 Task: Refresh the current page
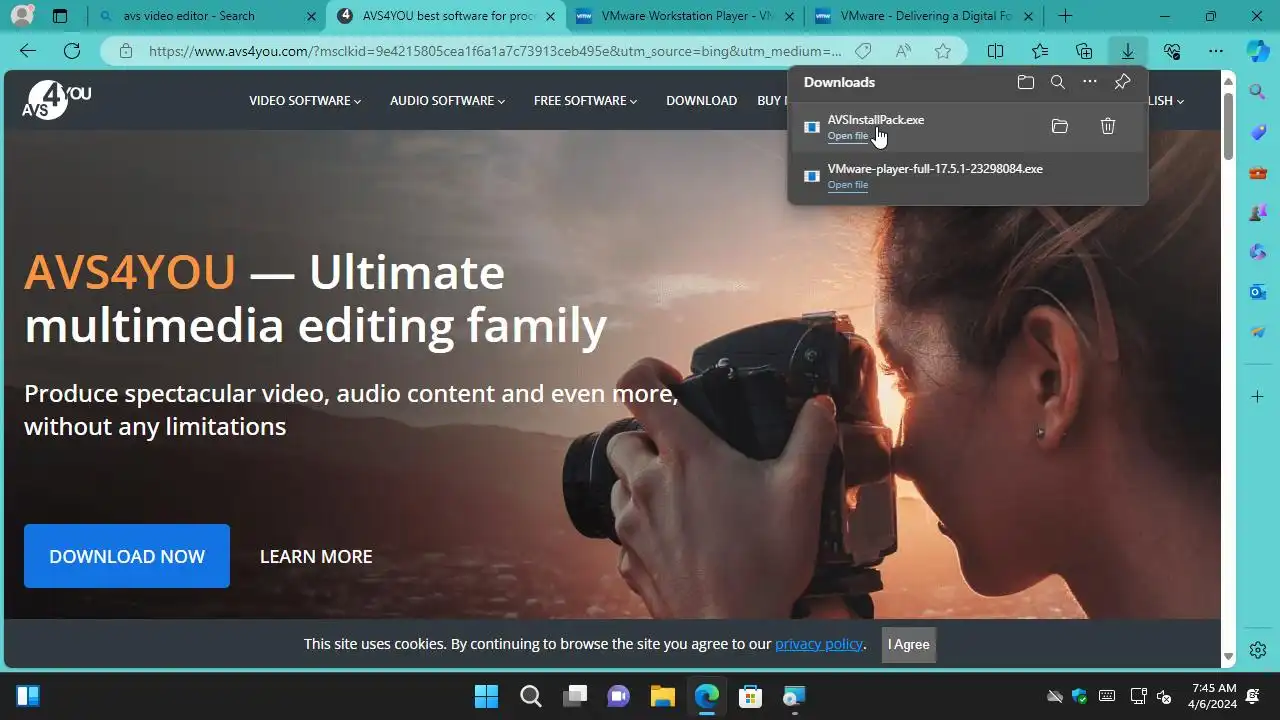point(72,51)
